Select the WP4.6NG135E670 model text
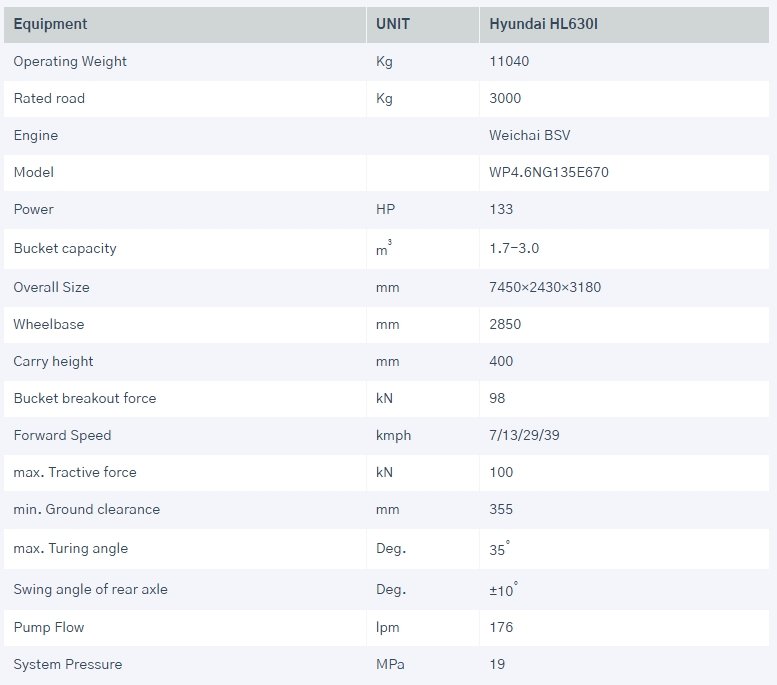 point(549,172)
